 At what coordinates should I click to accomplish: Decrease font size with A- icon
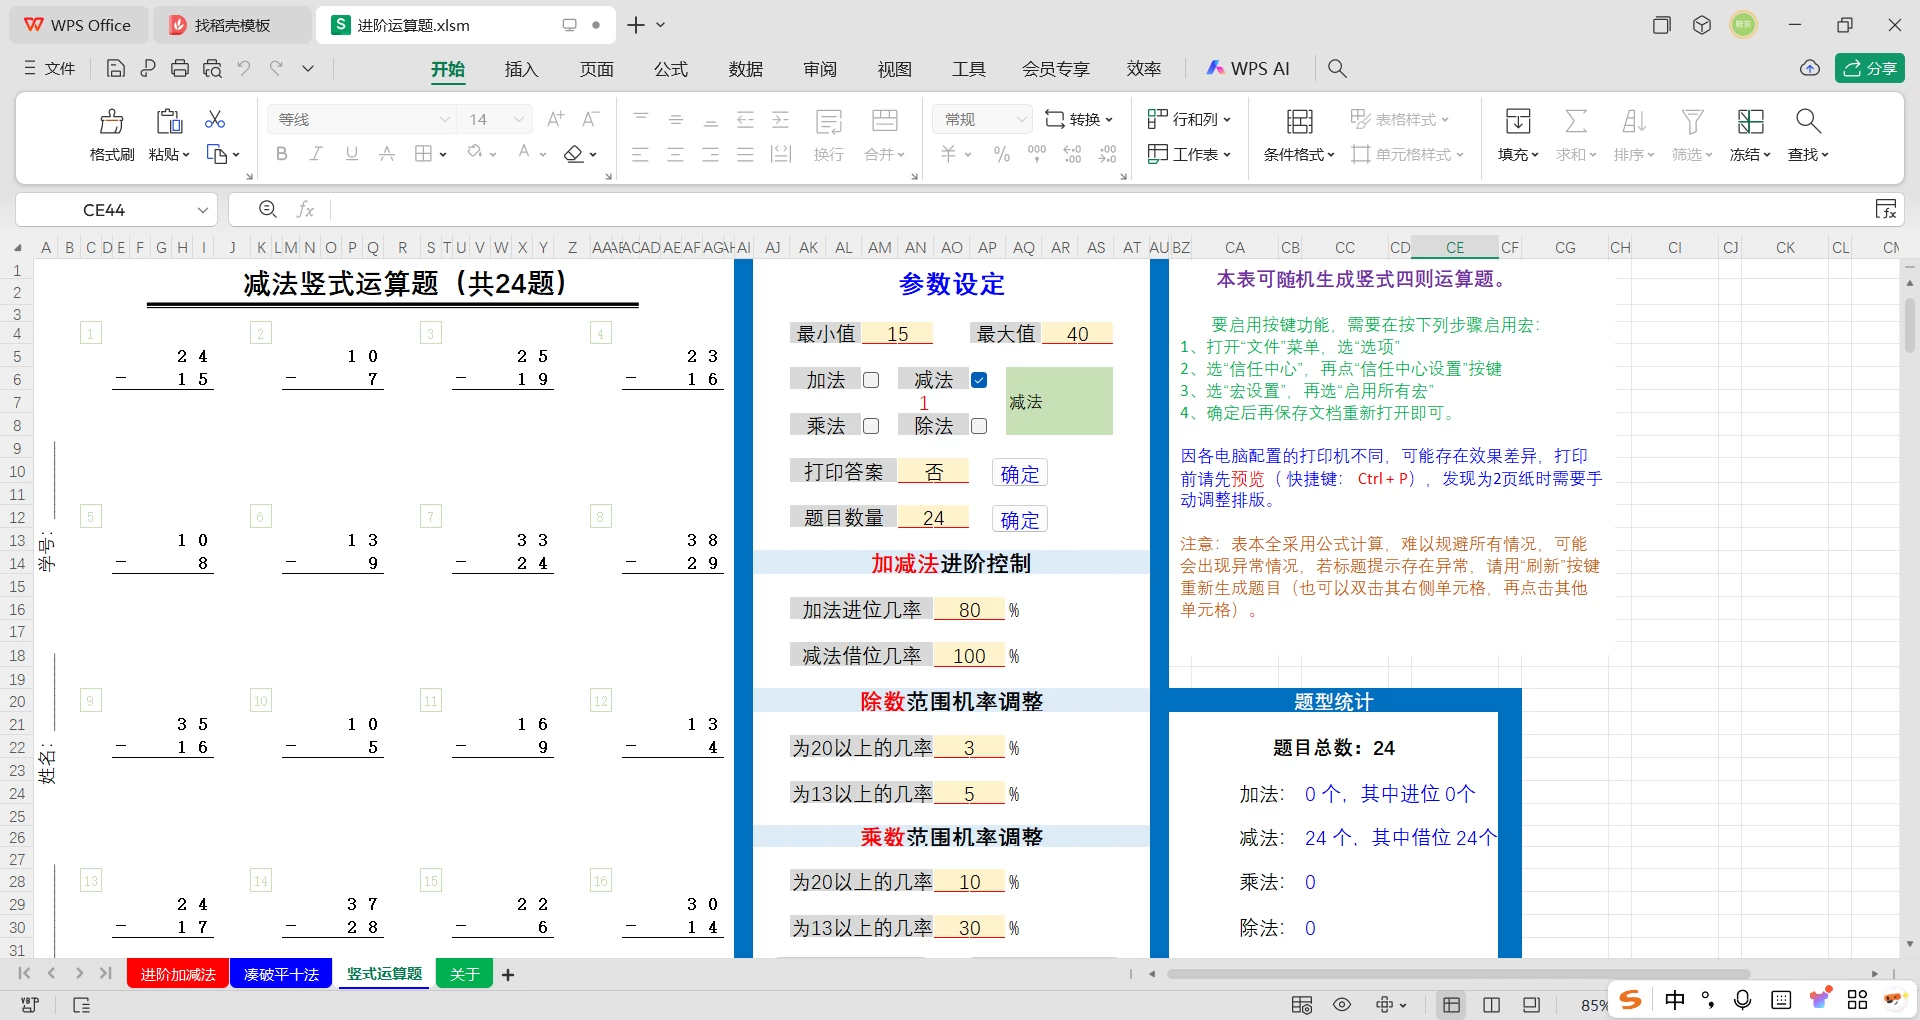591,119
